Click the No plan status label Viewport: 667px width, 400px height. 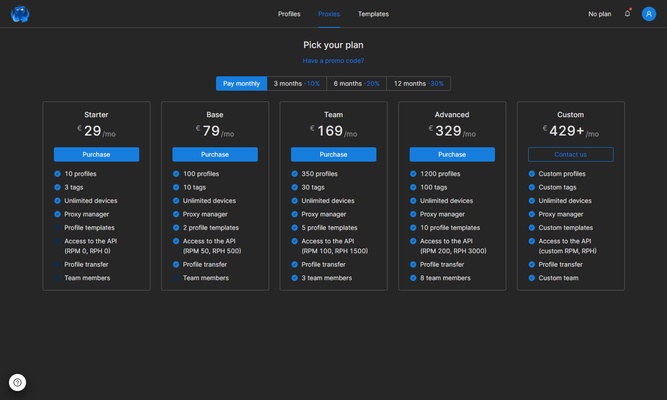tap(599, 14)
